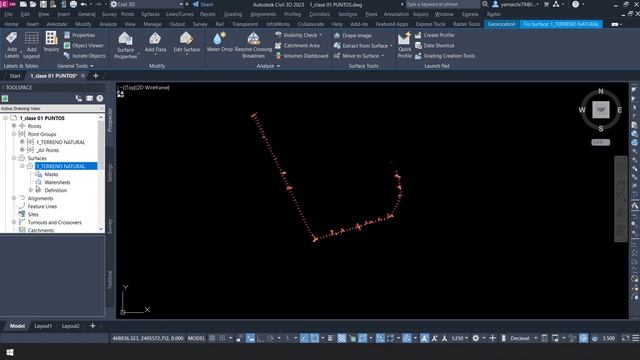
Task: Click the Drape Image button
Action: click(353, 36)
